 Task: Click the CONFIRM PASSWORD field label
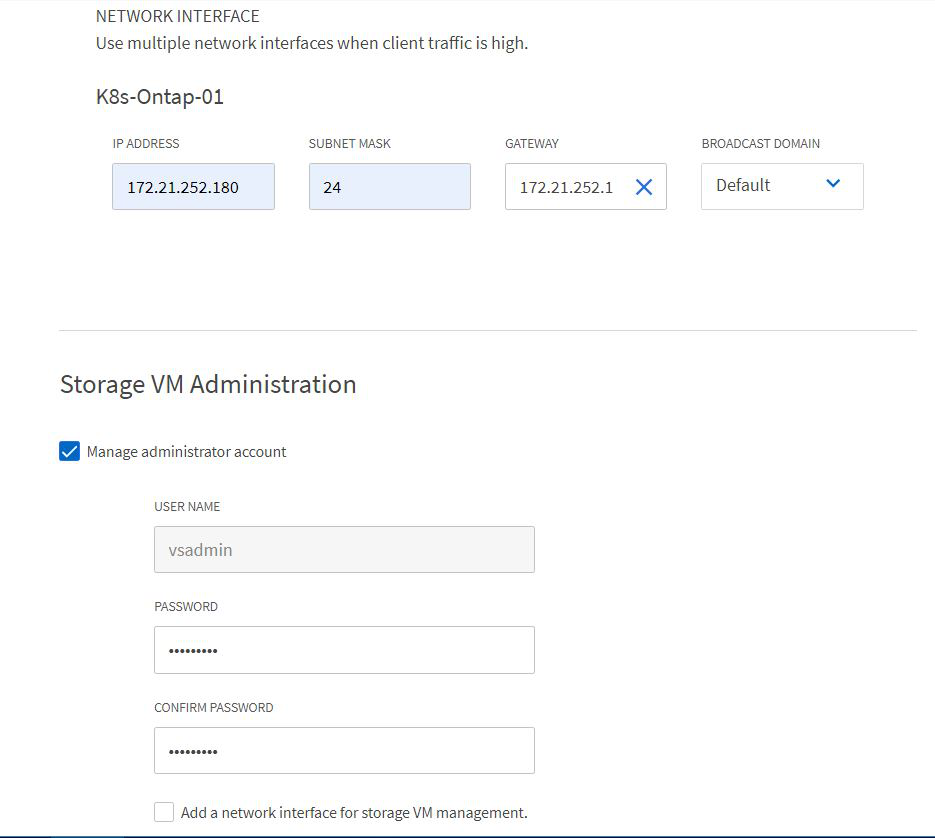[x=213, y=707]
